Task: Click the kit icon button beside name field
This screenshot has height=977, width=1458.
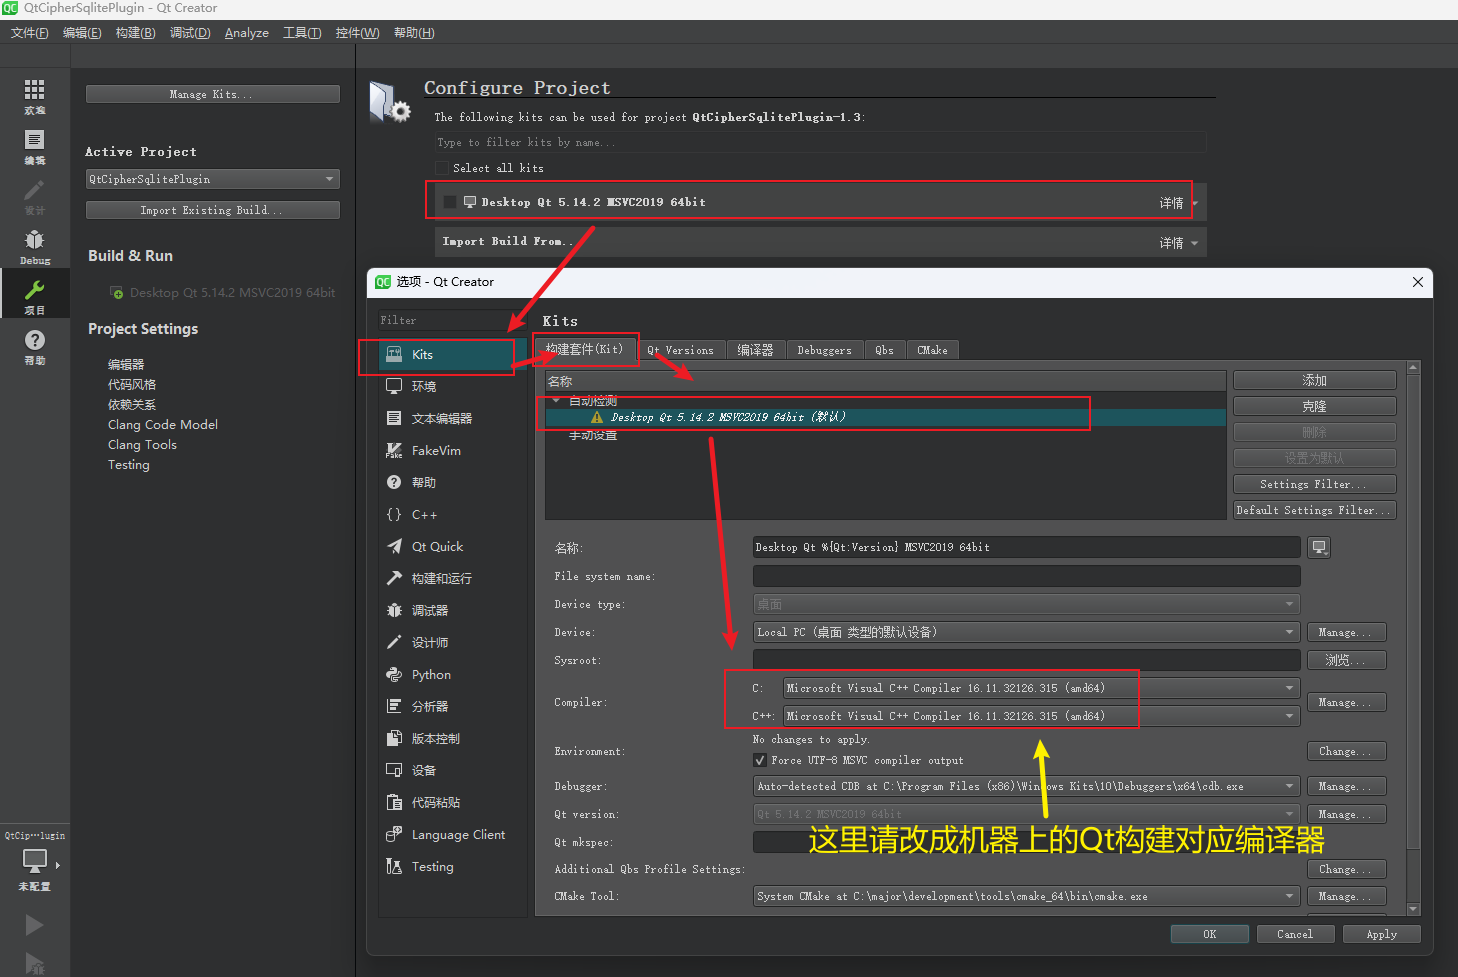Action: [x=1319, y=547]
